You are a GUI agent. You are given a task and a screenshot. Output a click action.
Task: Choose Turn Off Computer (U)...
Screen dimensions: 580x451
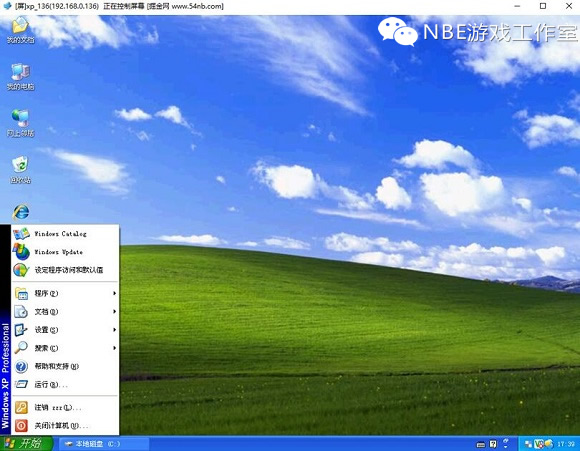click(x=65, y=426)
